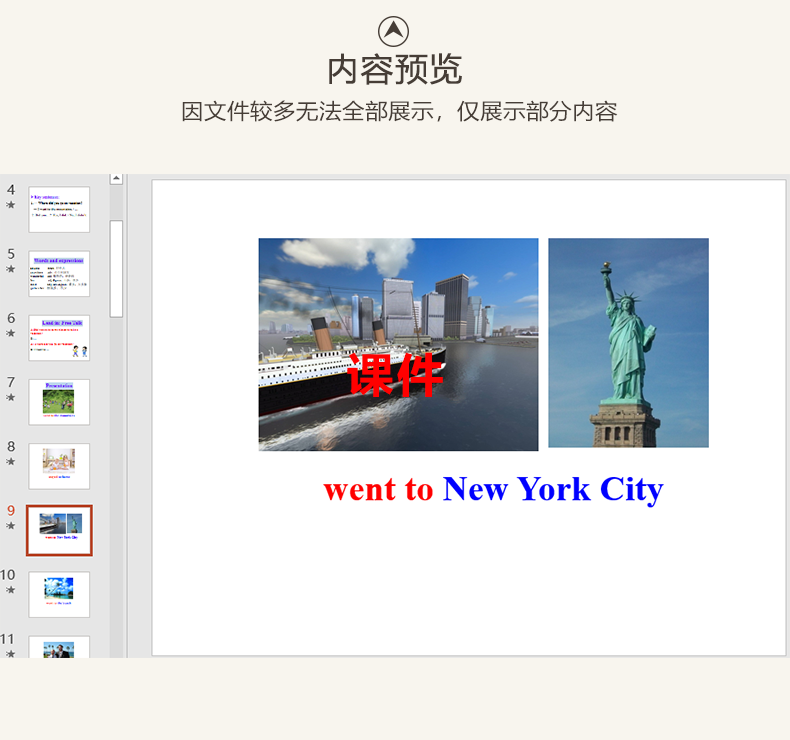Click the blue text "New York City"
This screenshot has width=790, height=740.
pyautogui.click(x=553, y=490)
